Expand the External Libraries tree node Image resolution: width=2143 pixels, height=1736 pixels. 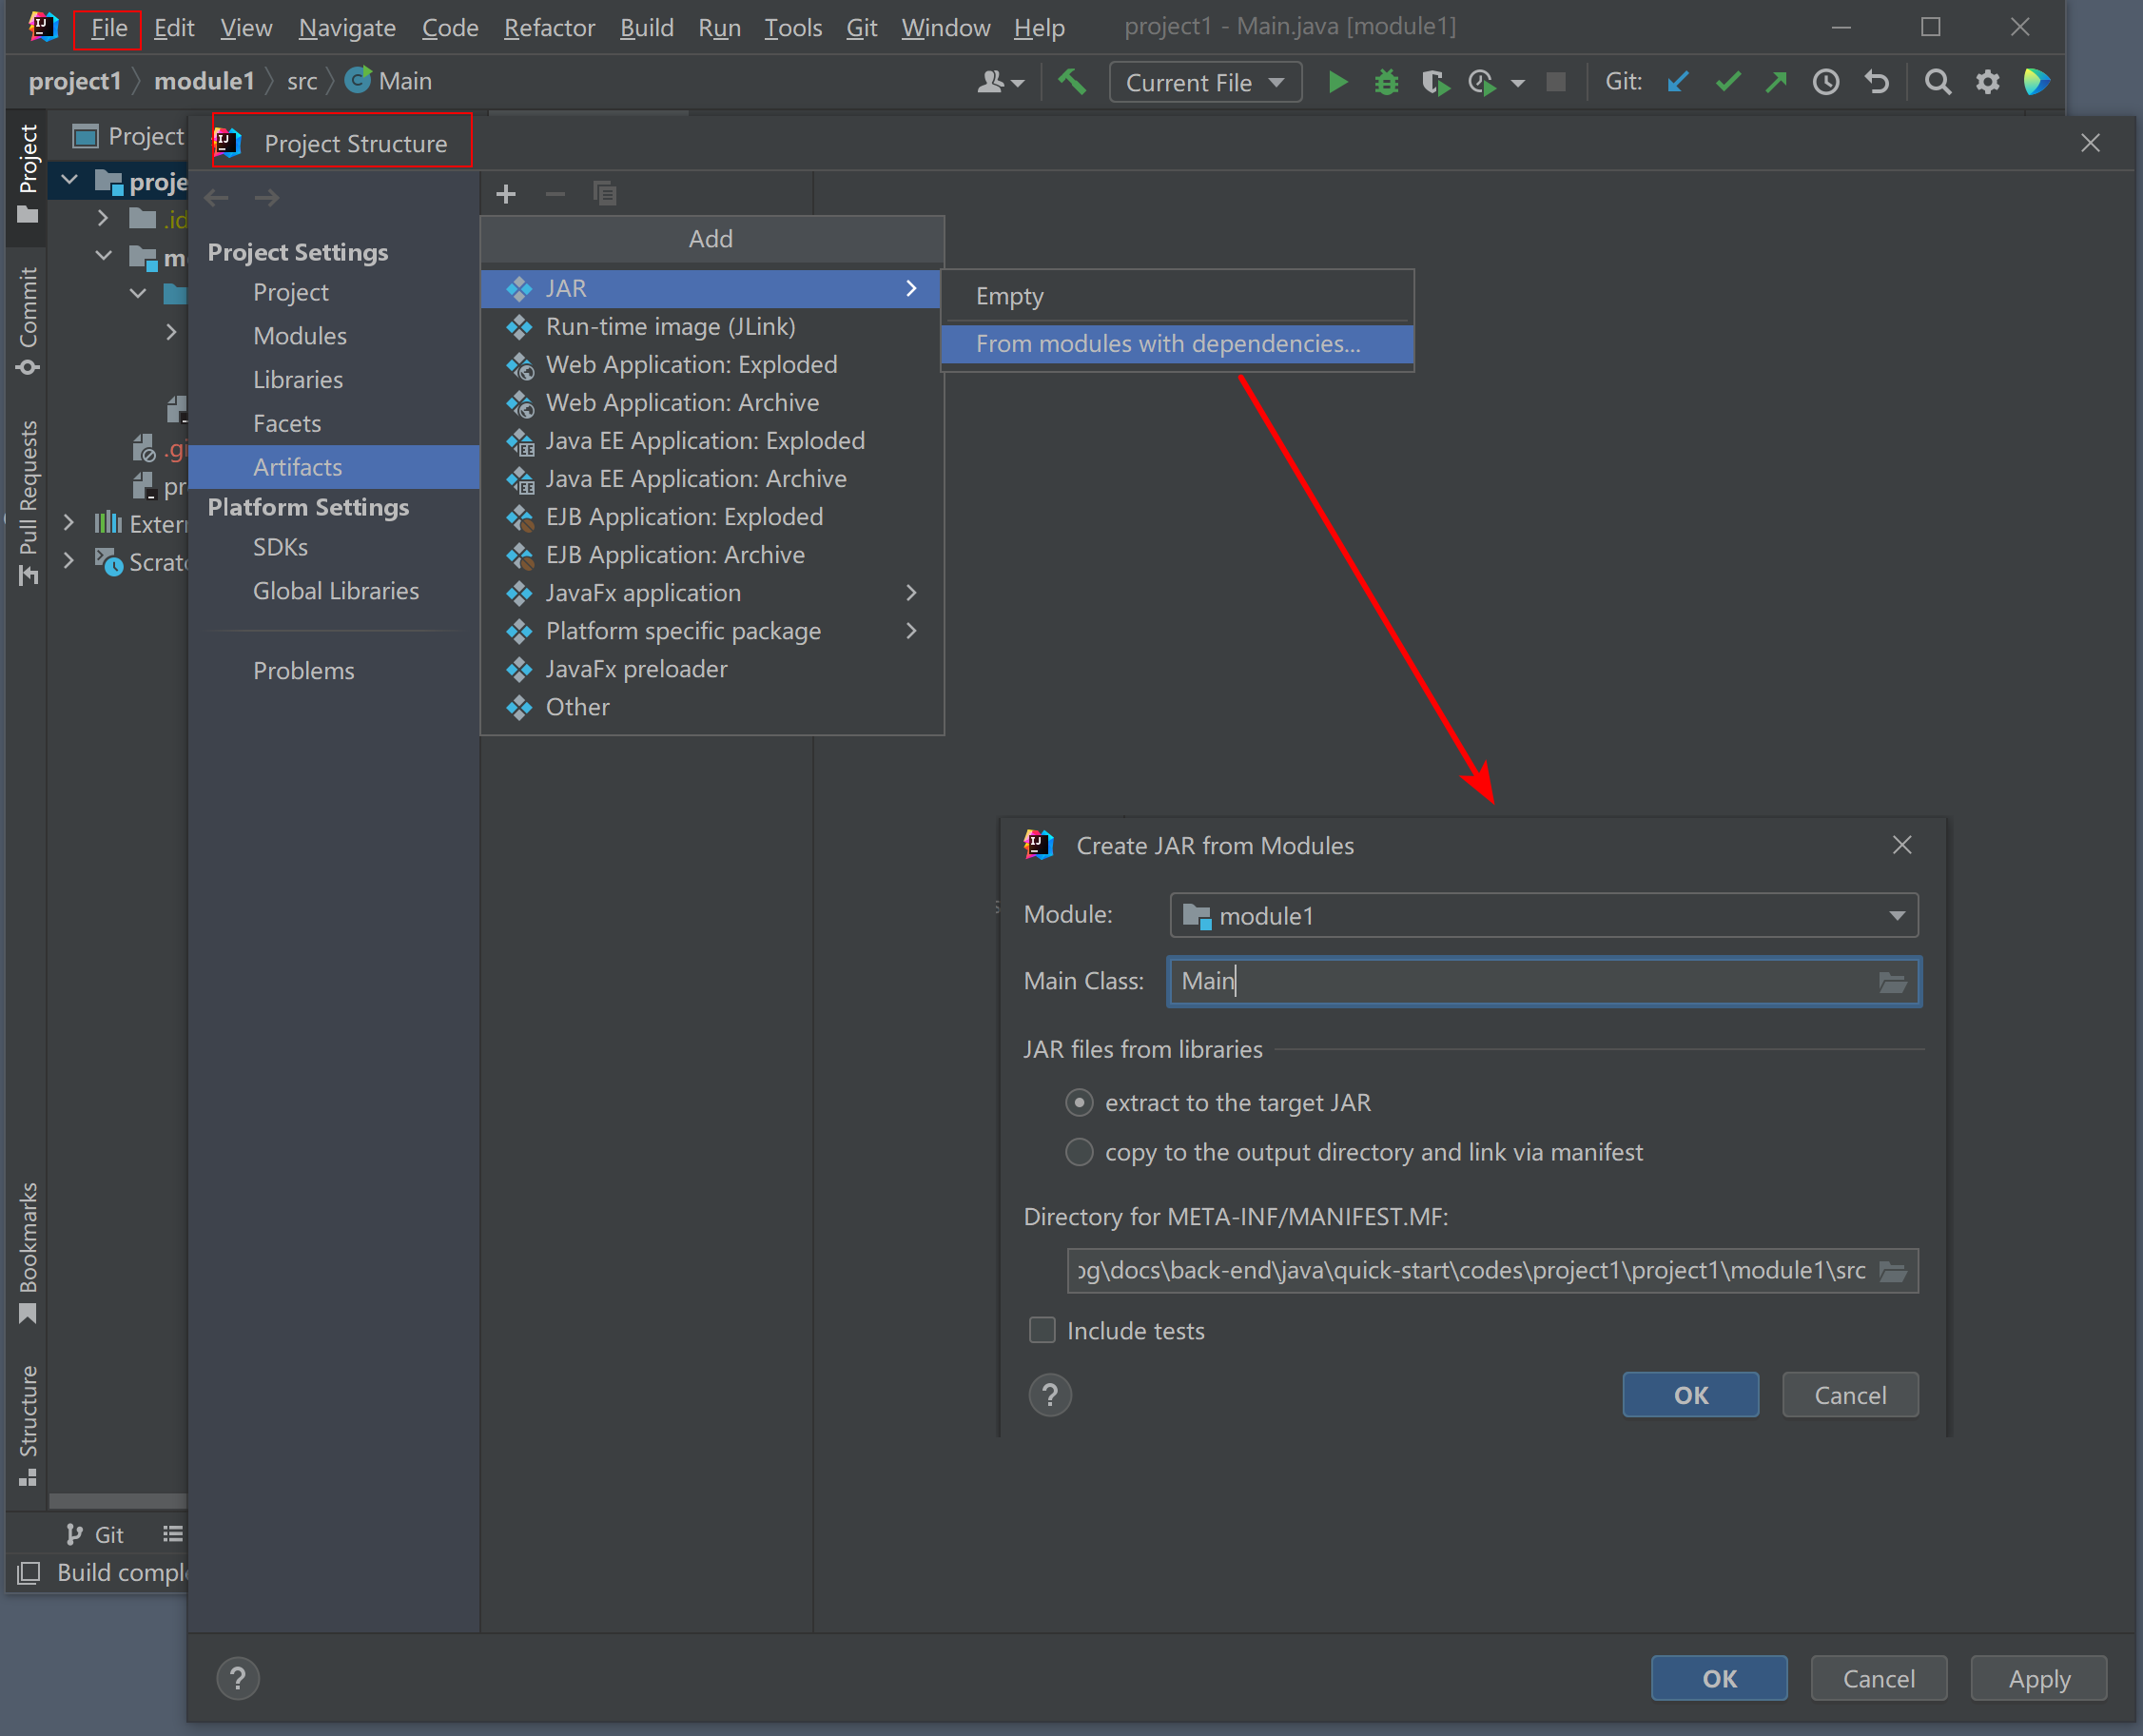tap(68, 522)
